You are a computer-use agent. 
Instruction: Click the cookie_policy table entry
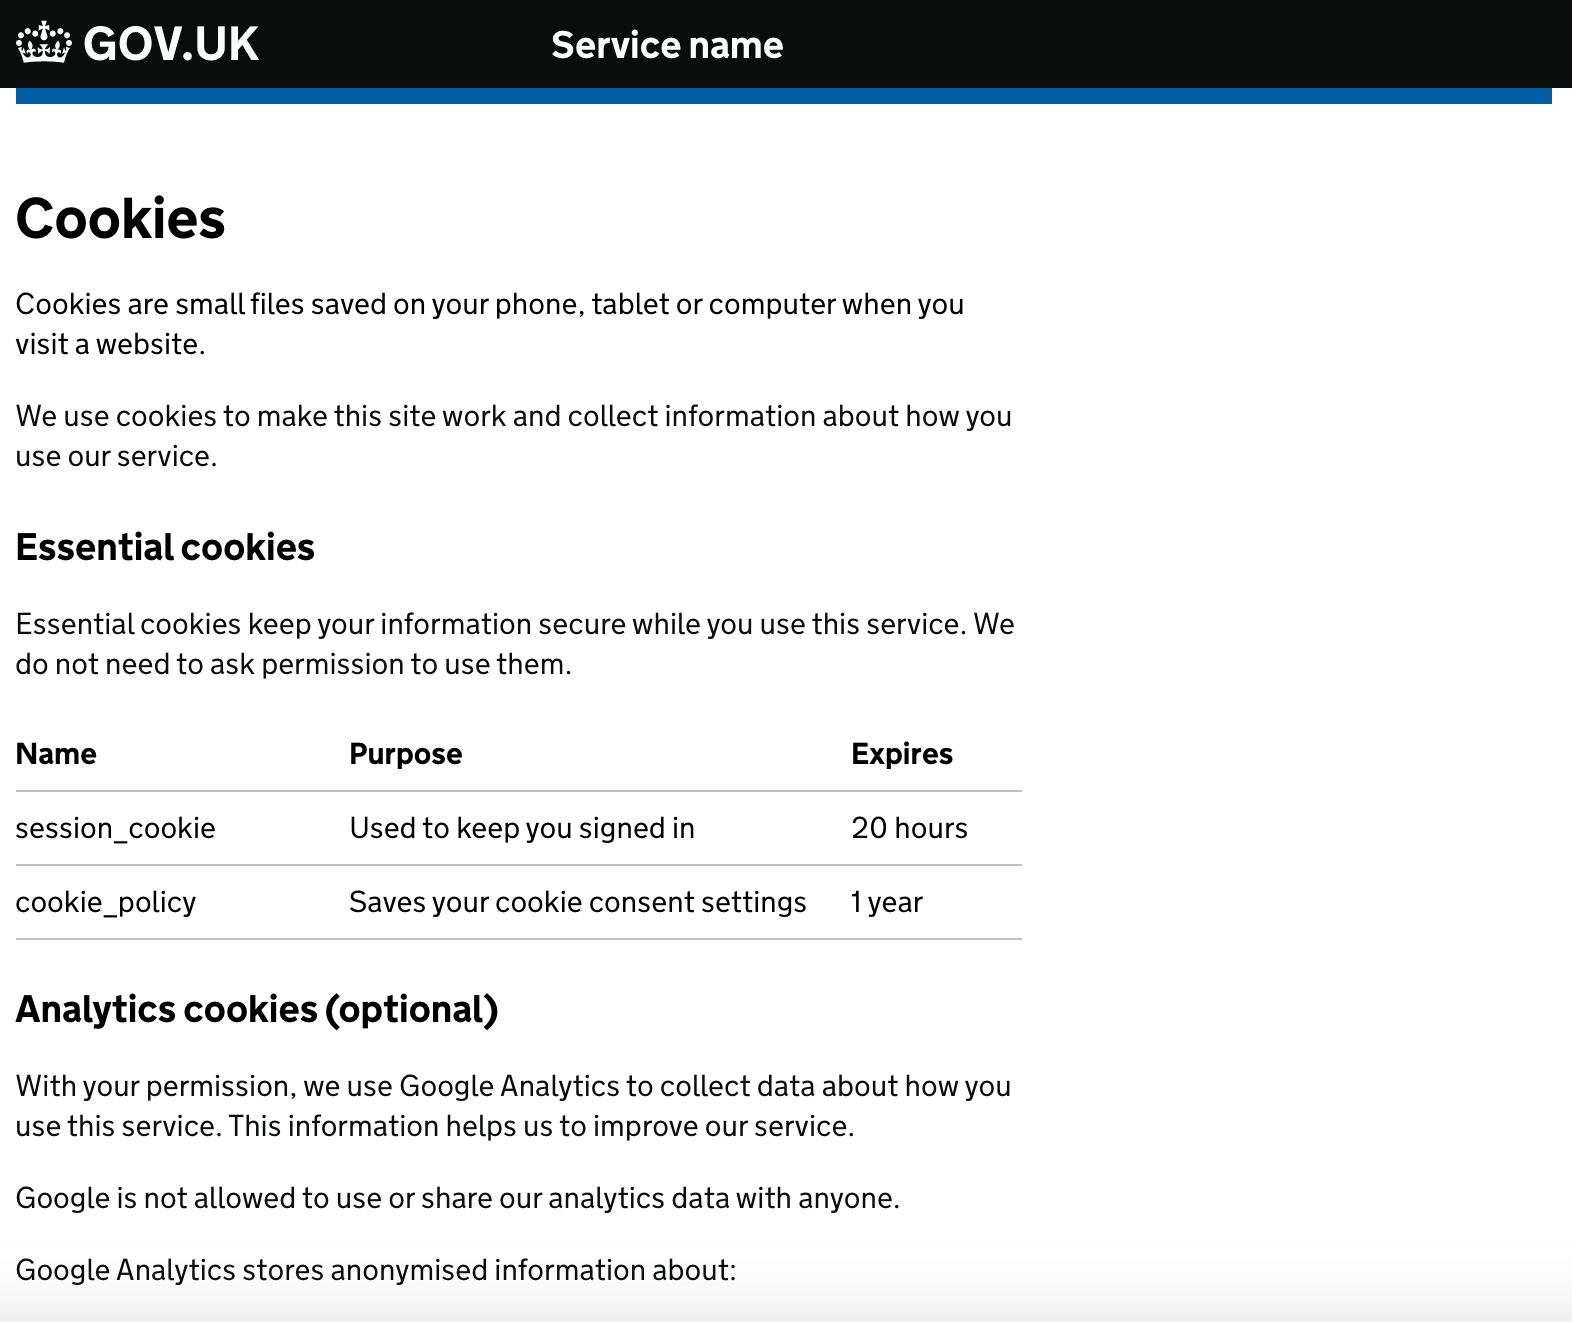point(104,901)
